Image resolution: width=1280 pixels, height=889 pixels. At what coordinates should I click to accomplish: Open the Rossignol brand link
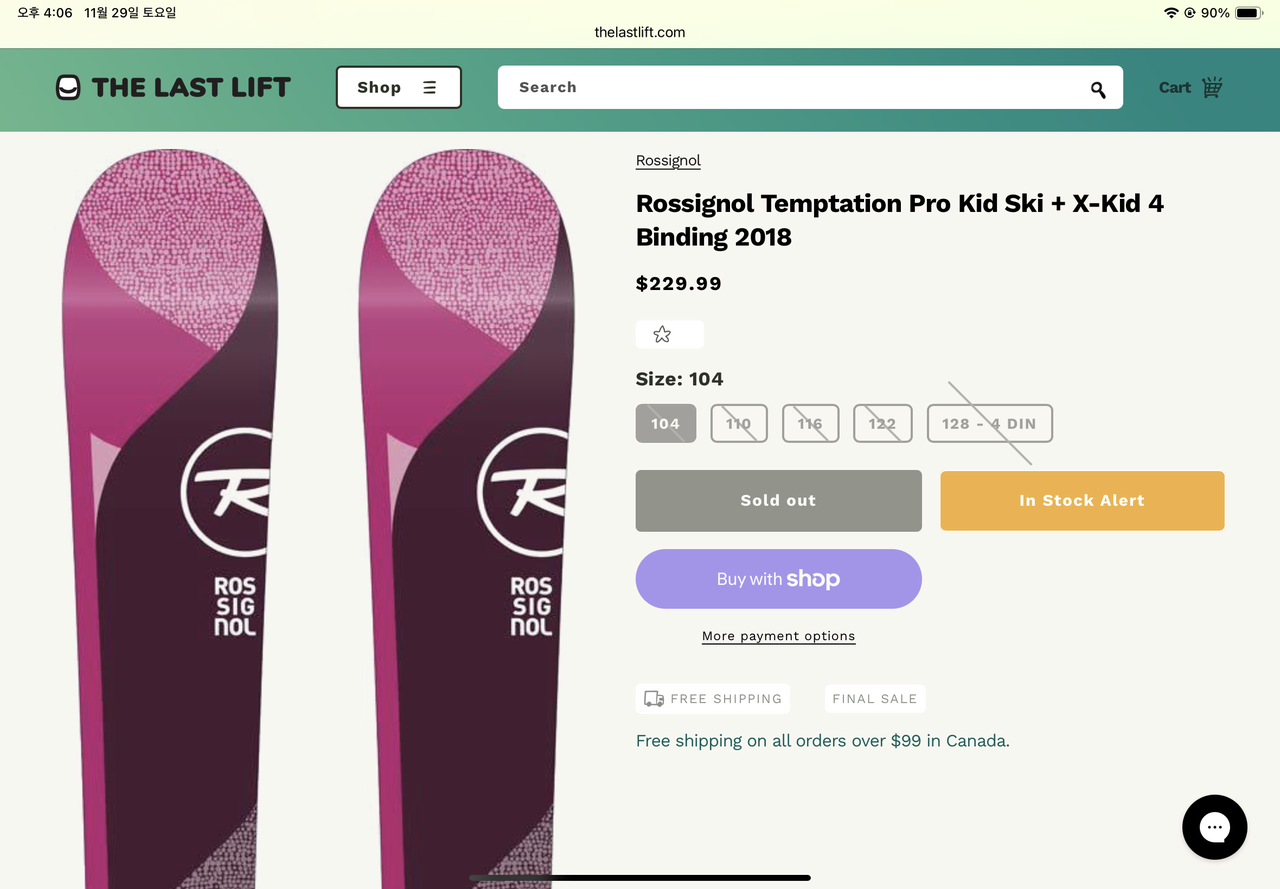pyautogui.click(x=668, y=161)
